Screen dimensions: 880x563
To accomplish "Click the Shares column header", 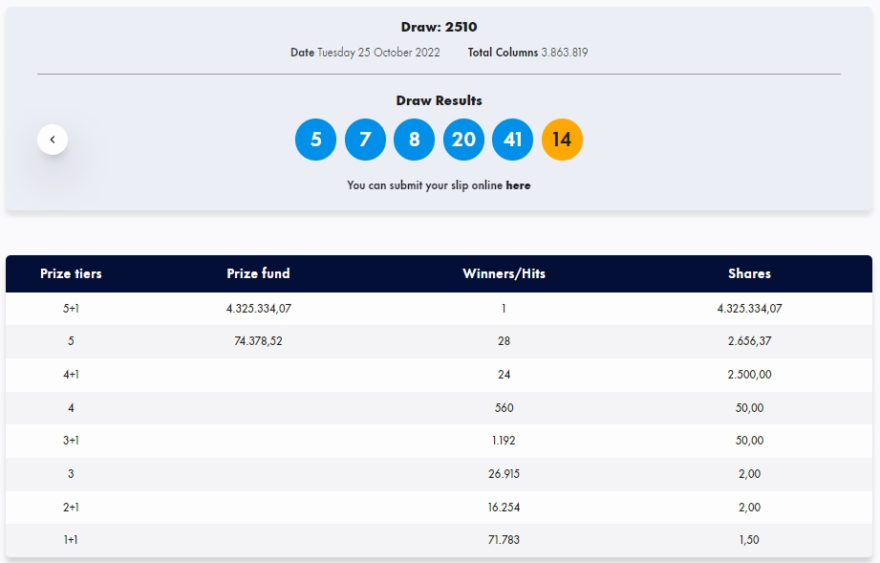I will point(749,274).
